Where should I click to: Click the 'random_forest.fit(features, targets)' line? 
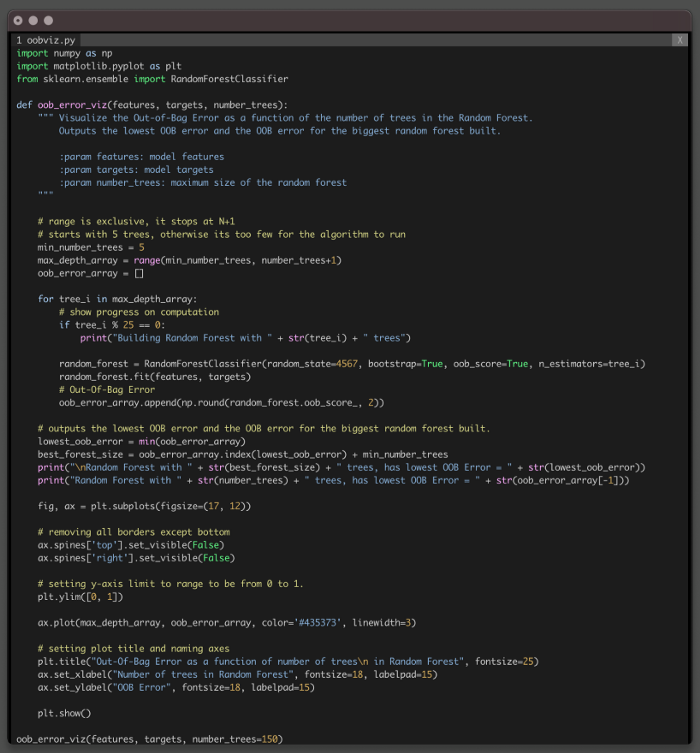[x=155, y=377]
